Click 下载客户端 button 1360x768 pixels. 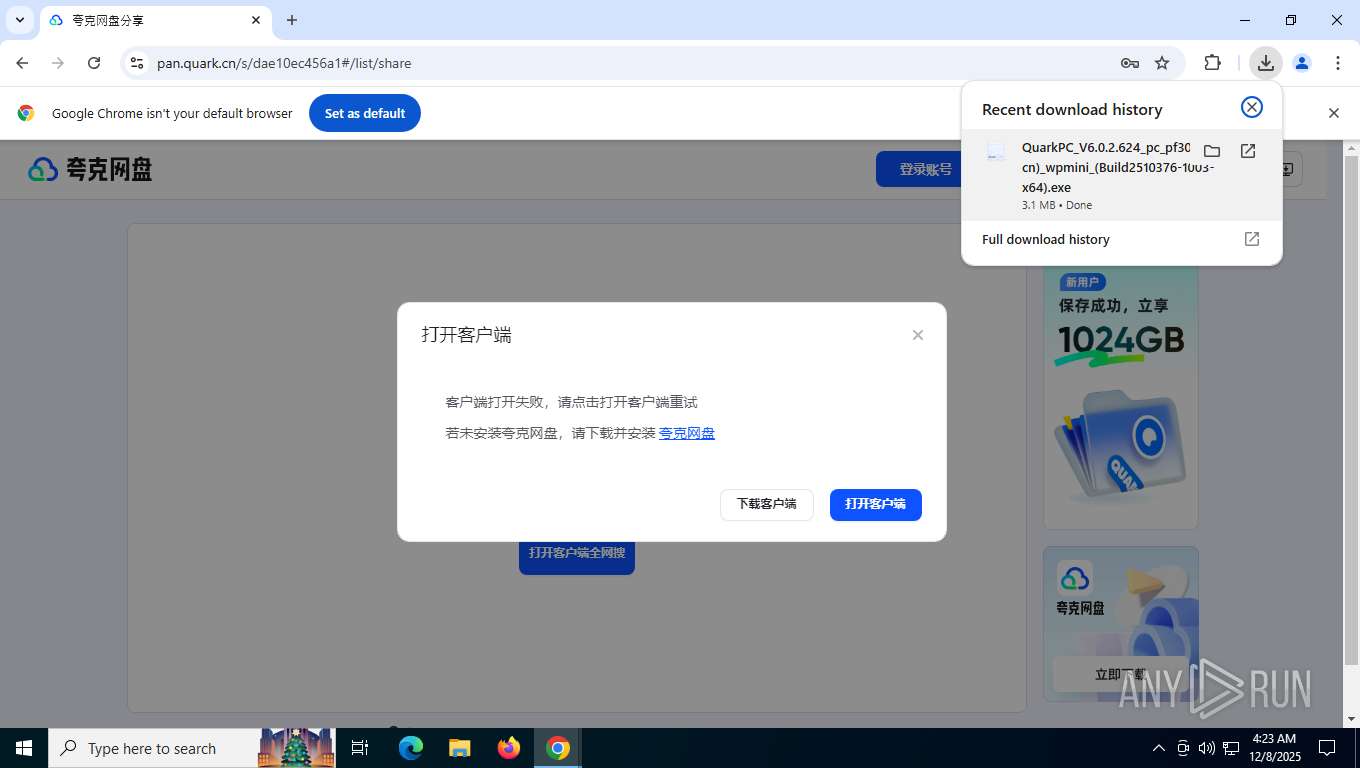pyautogui.click(x=767, y=504)
